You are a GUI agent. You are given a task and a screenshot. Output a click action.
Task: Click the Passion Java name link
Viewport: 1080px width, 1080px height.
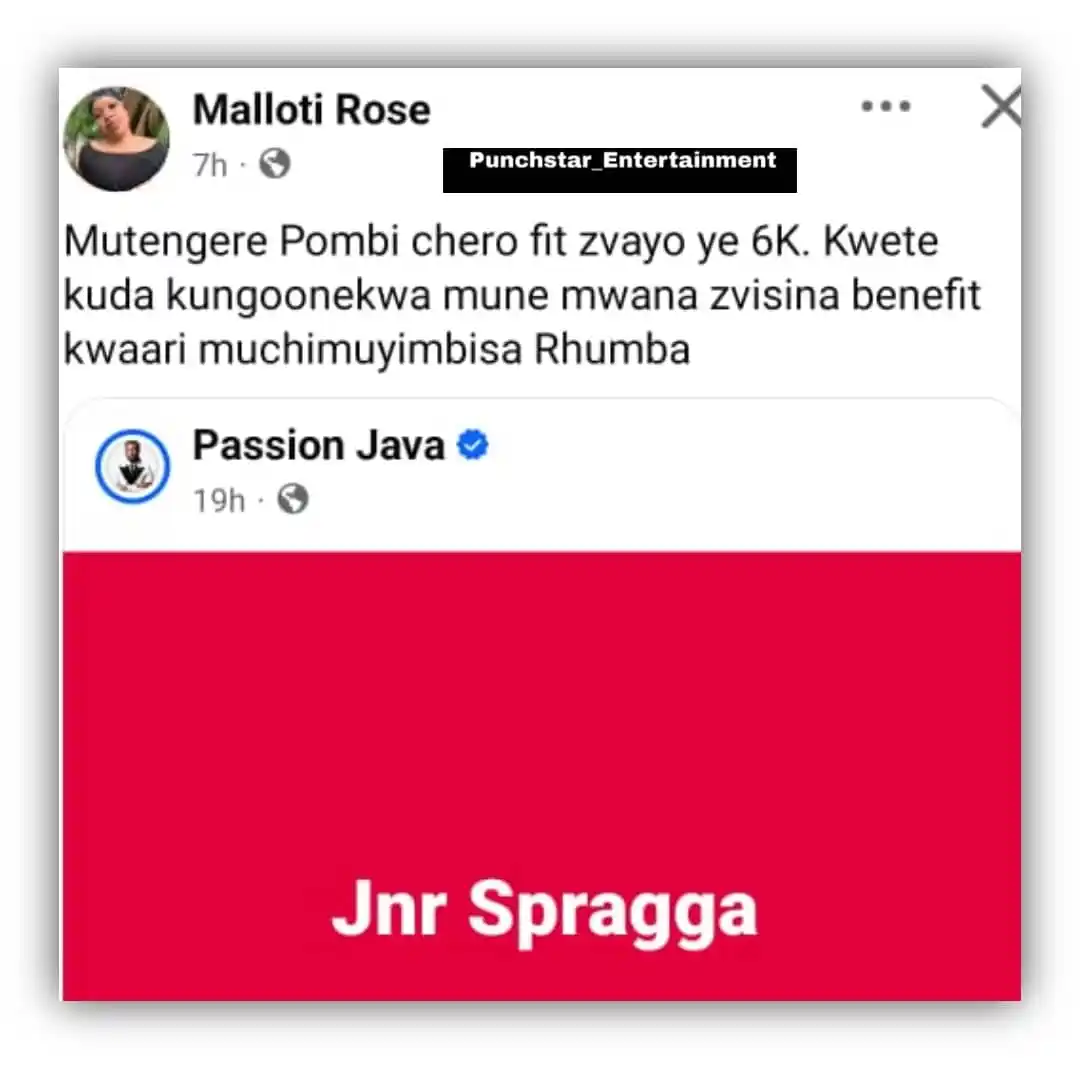[319, 446]
